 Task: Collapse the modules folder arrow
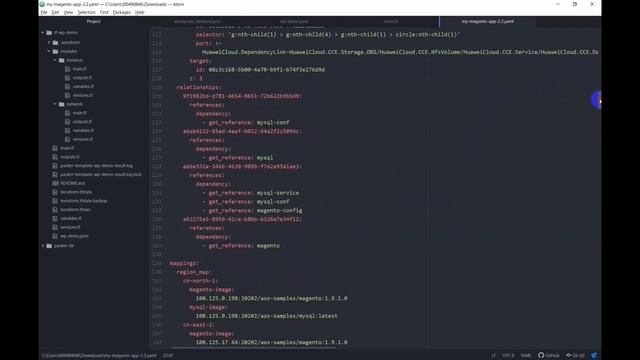click(x=49, y=51)
